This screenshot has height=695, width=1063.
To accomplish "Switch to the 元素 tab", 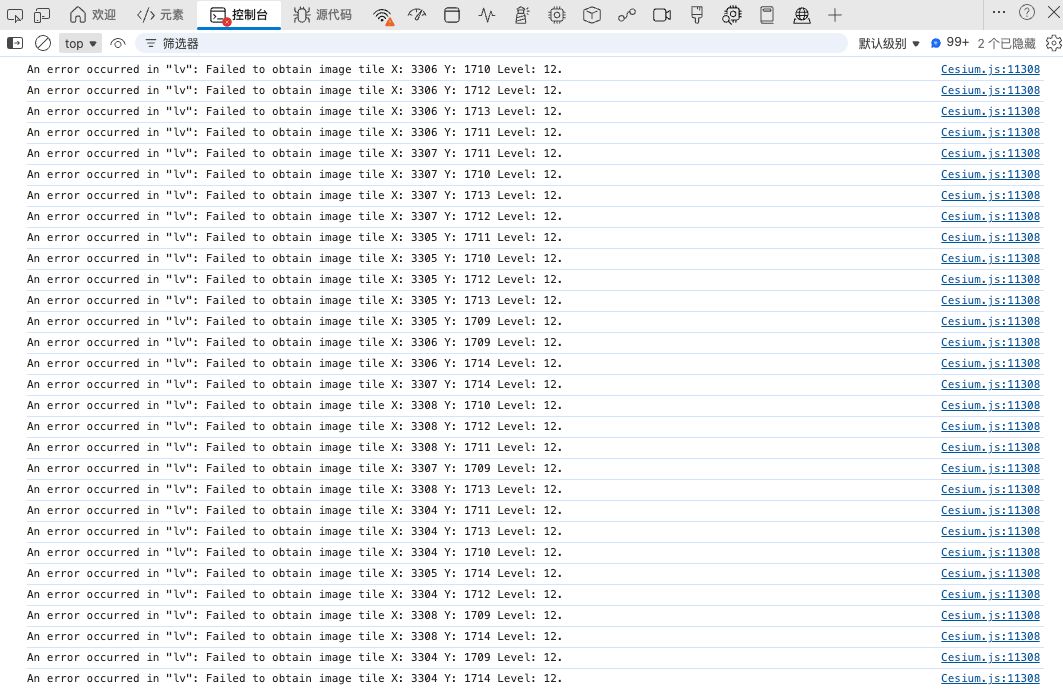I will point(160,15).
